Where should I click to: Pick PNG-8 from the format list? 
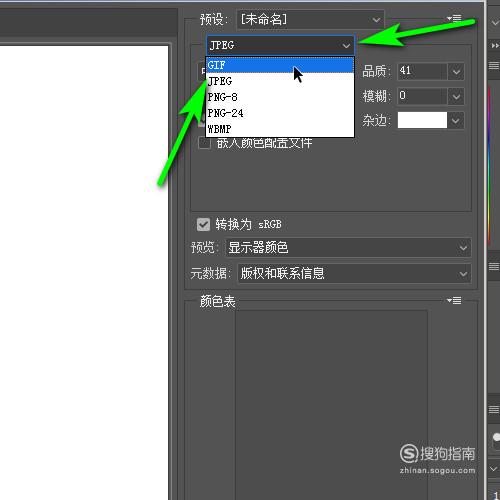click(280, 97)
